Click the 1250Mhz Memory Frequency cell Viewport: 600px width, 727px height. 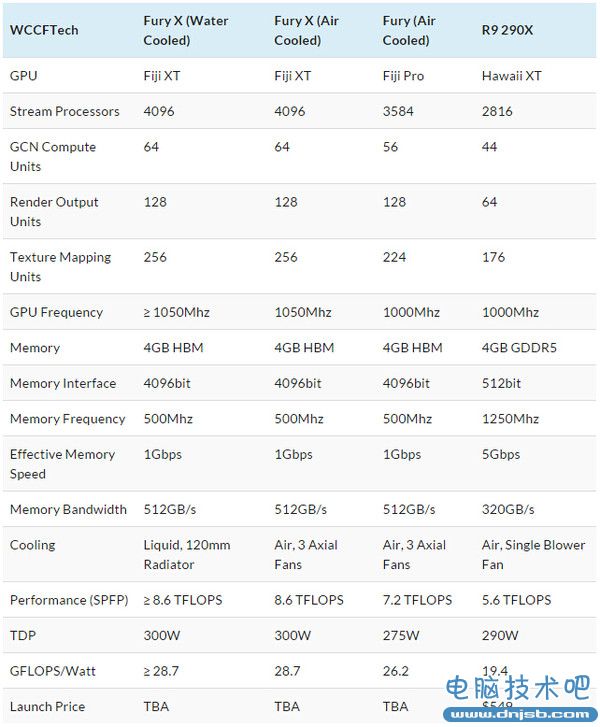pos(511,418)
